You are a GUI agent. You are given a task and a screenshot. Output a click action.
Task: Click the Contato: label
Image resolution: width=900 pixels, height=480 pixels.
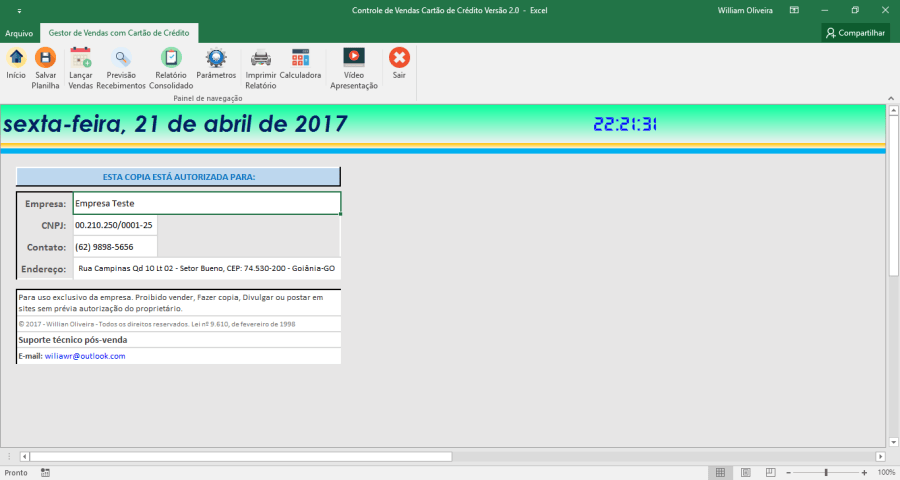[46, 247]
